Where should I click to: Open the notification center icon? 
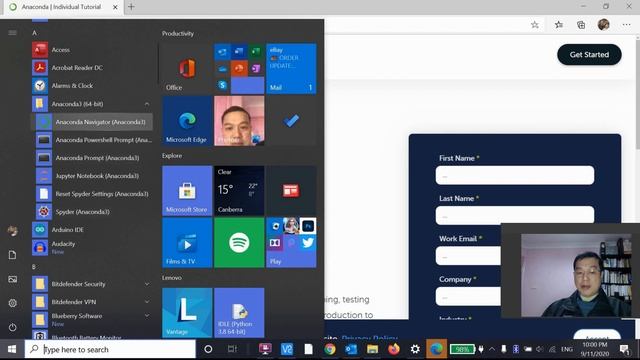pos(624,349)
